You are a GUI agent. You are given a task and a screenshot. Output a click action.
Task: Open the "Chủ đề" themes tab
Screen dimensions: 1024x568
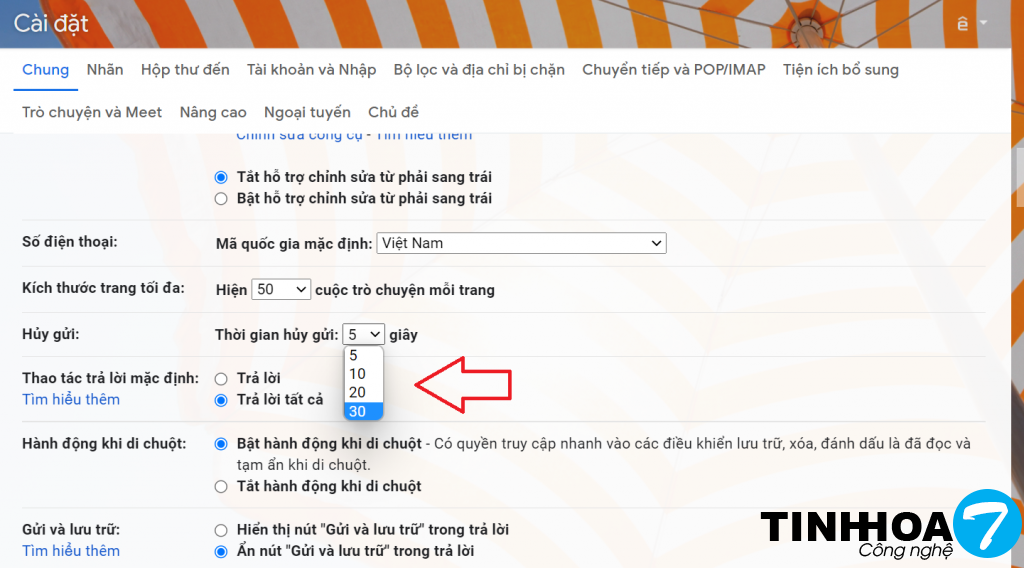tap(393, 112)
